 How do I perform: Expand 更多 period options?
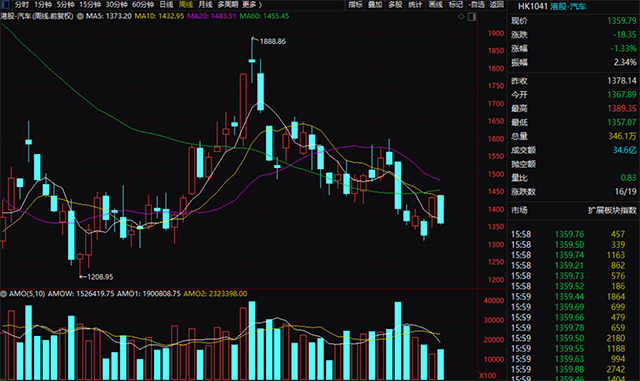pos(252,4)
